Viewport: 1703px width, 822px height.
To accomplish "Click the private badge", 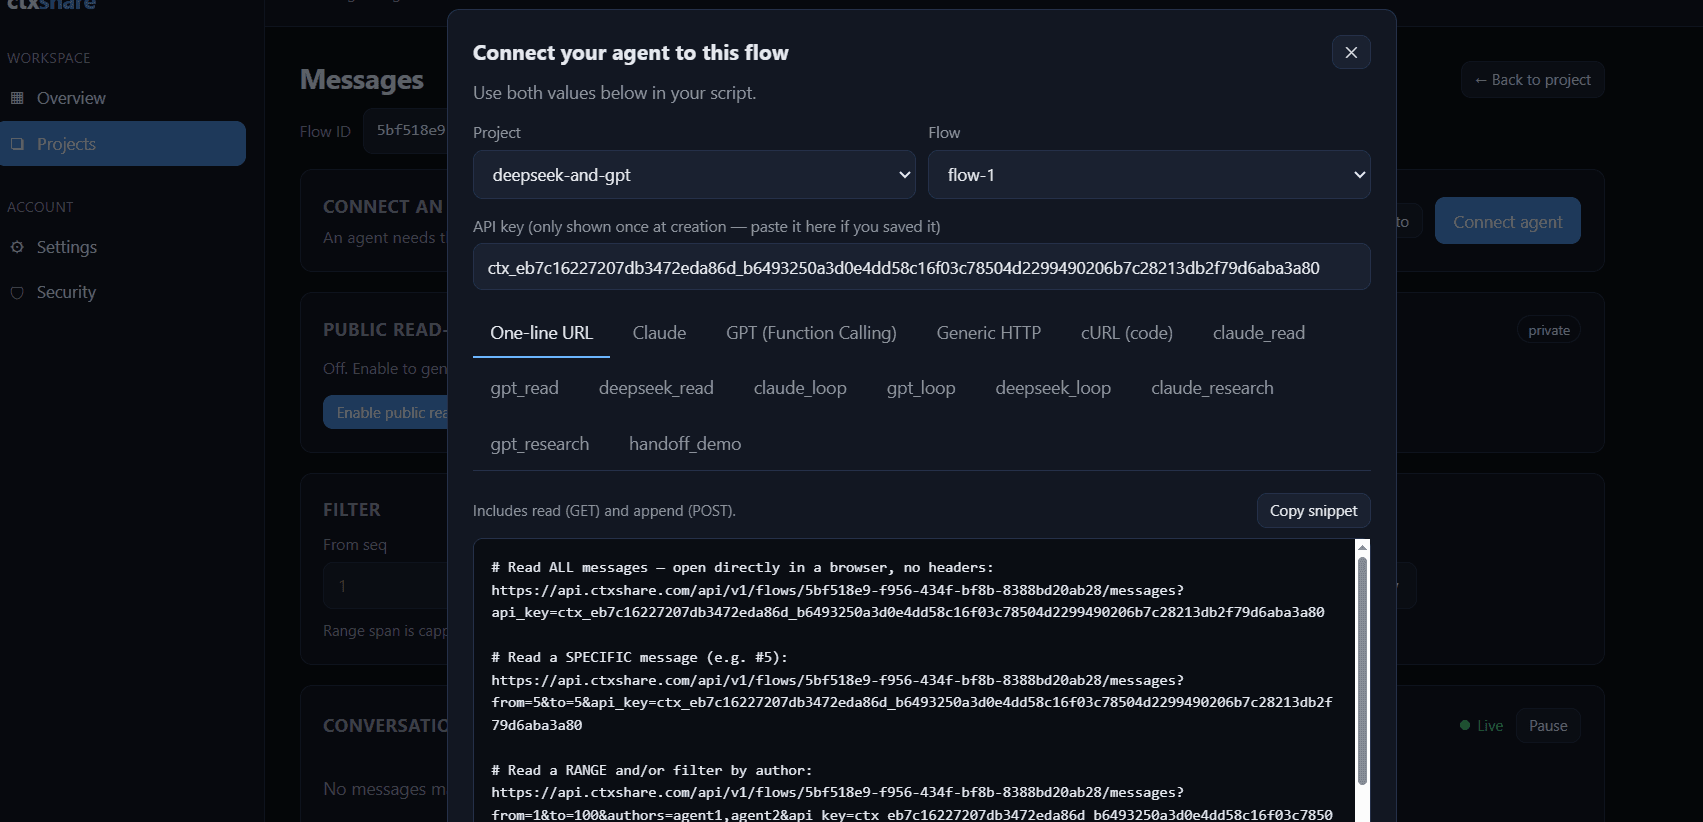I will pyautogui.click(x=1548, y=331).
